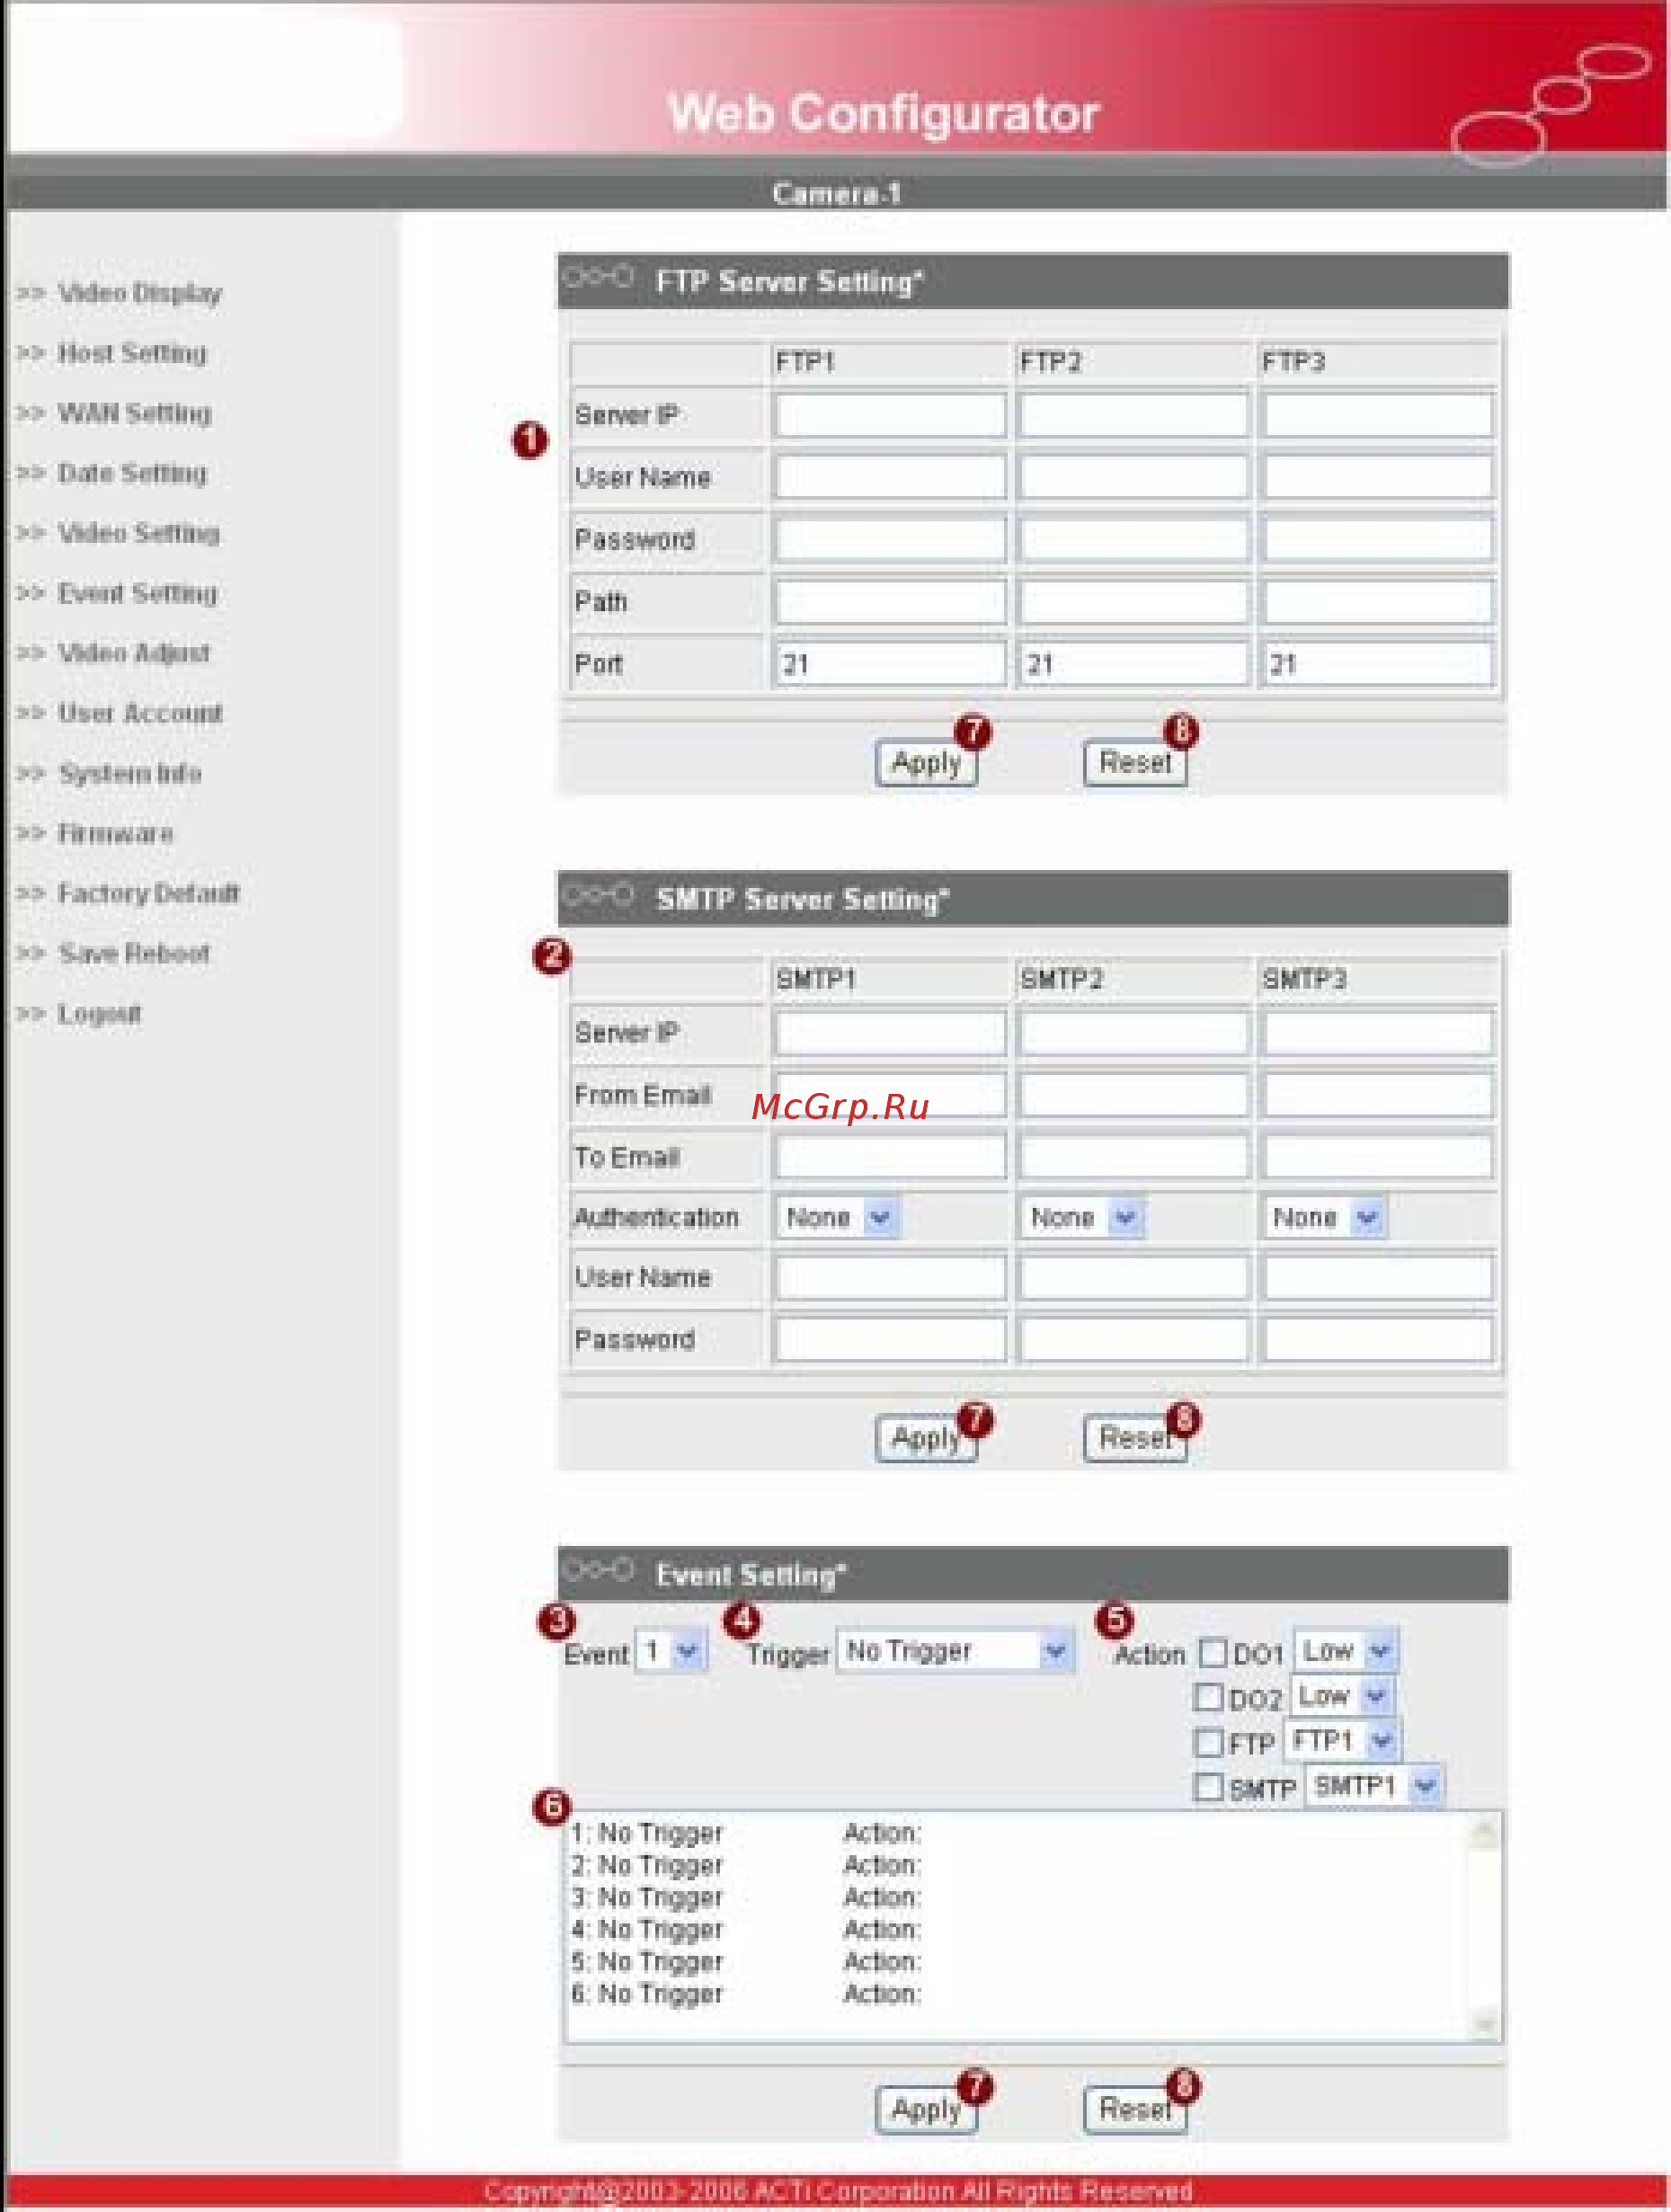Click the SMTP Server Setting header icon
Image resolution: width=1671 pixels, height=2212 pixels.
click(598, 894)
